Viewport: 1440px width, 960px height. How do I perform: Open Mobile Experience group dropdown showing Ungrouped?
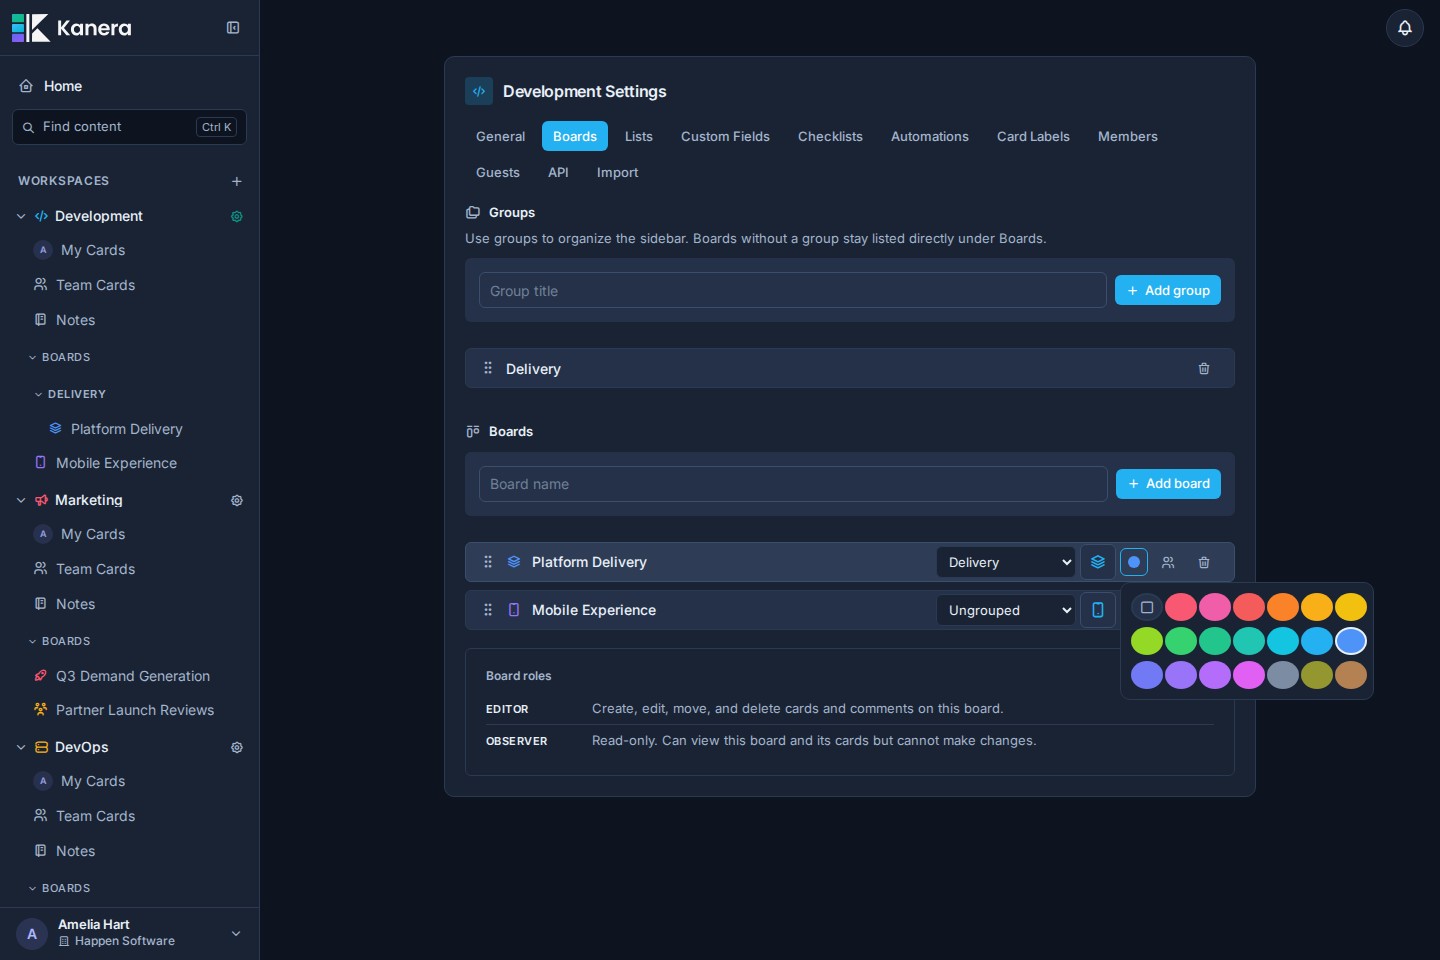[x=1006, y=610]
